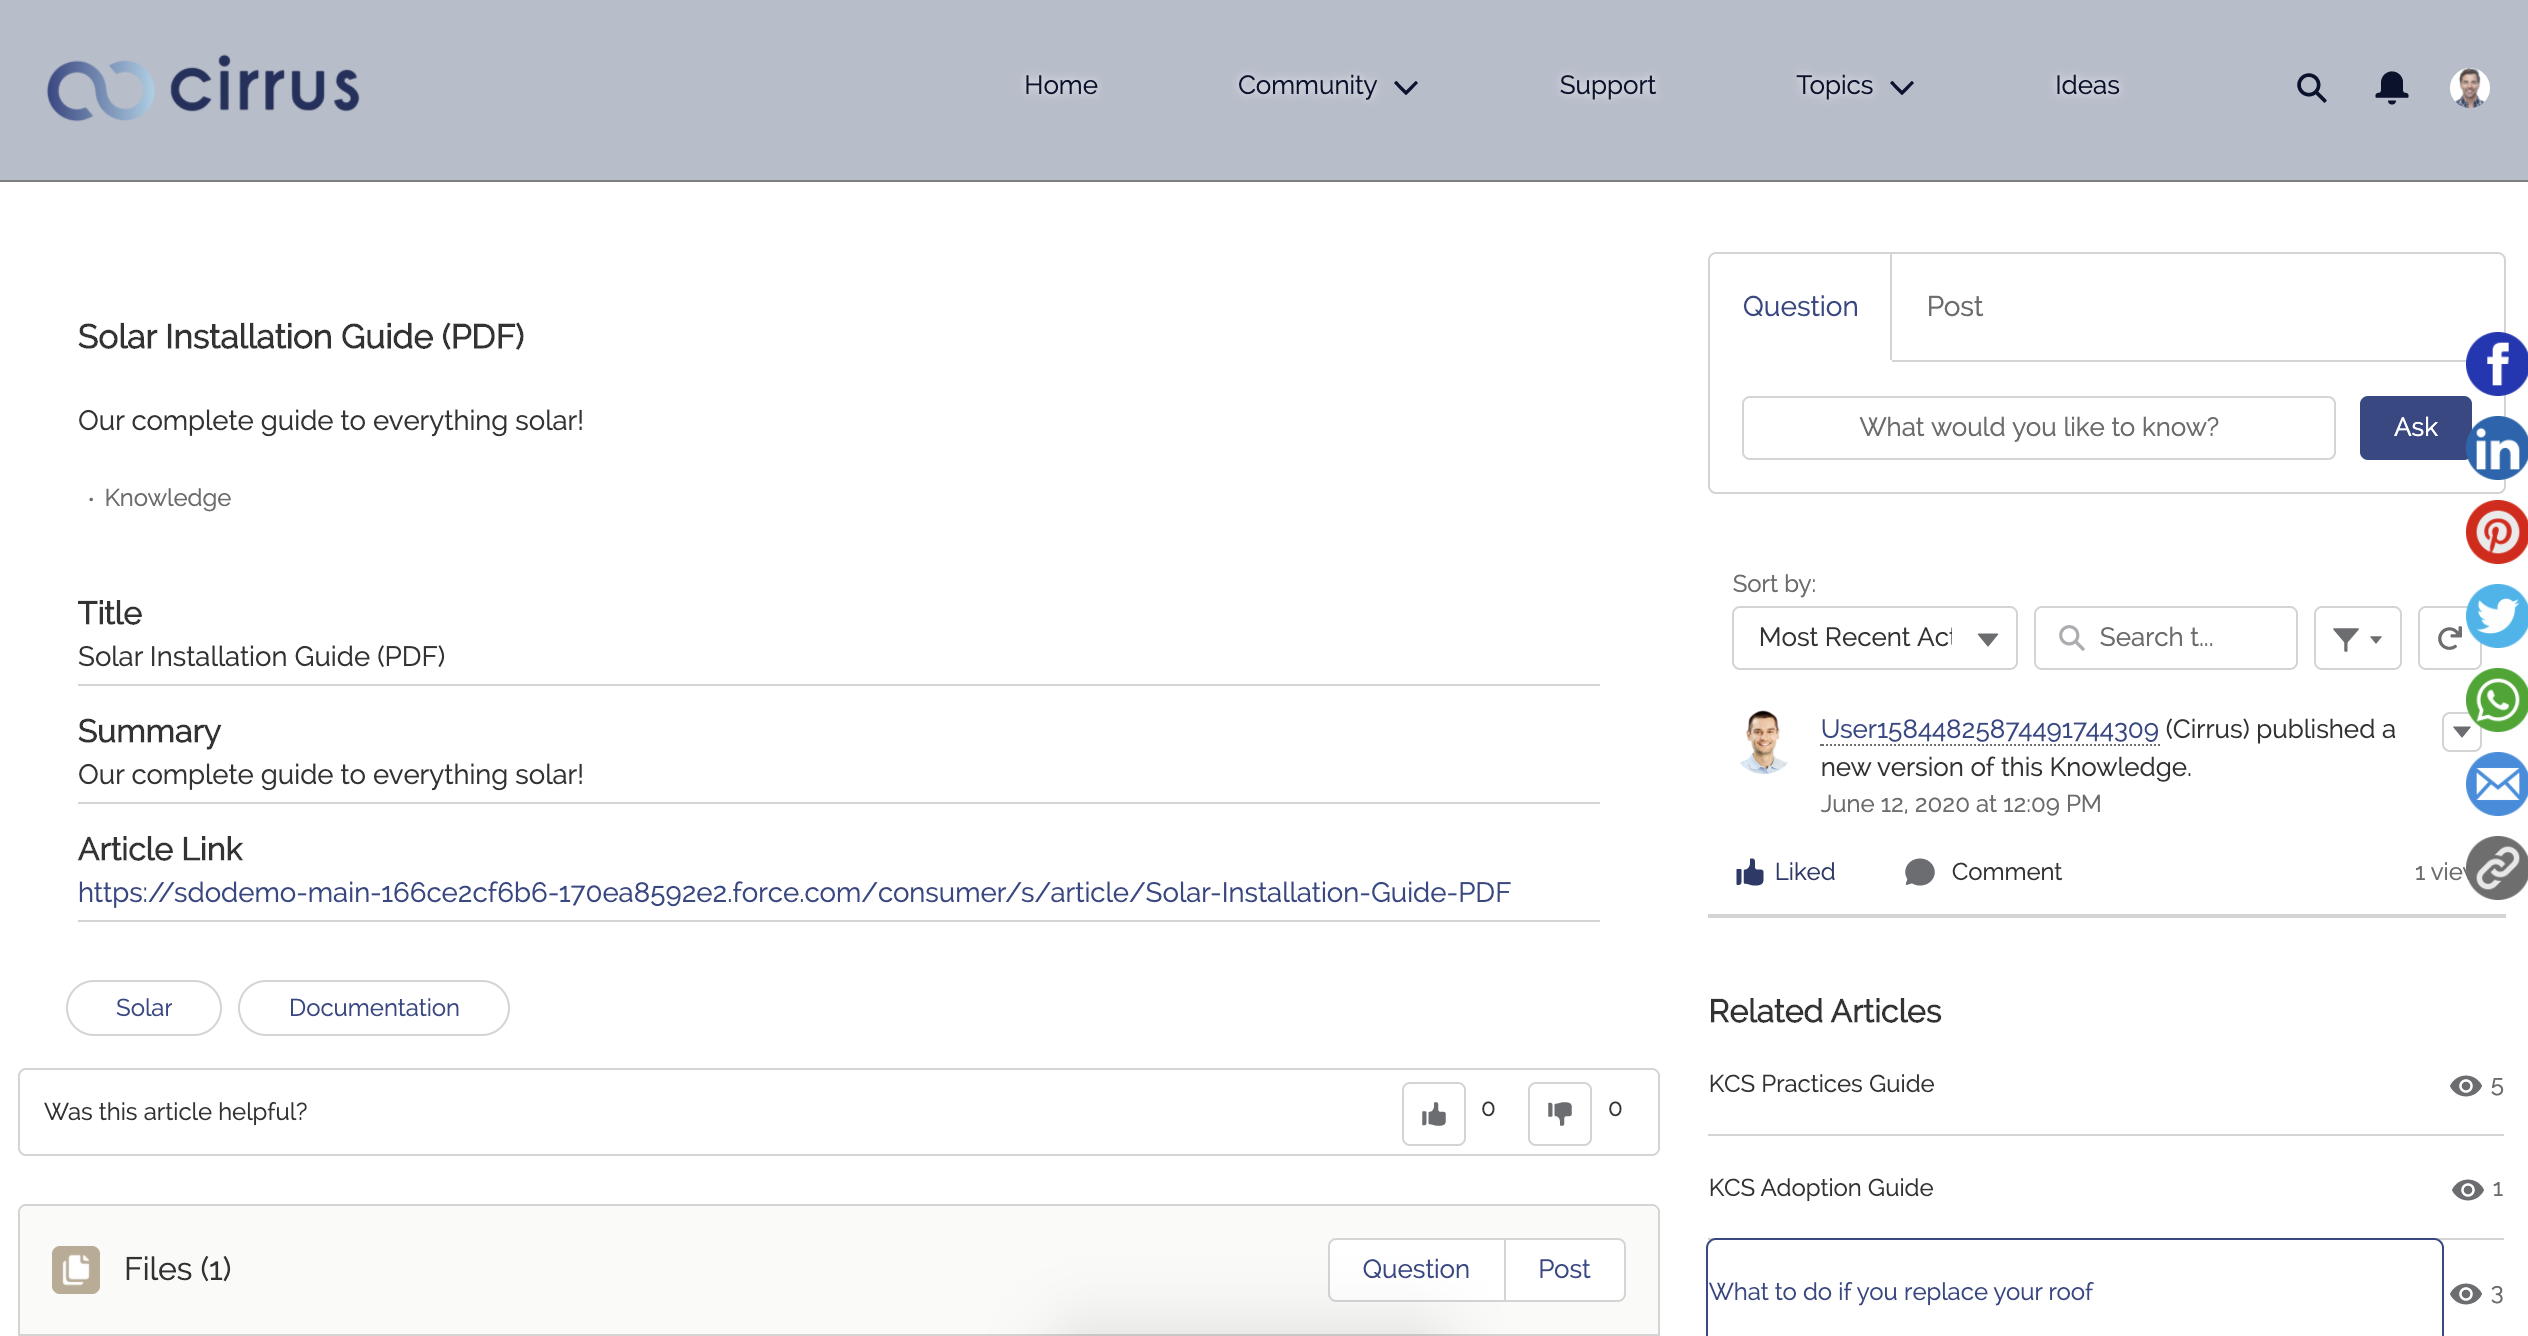Switch to the Post tab

point(1953,307)
